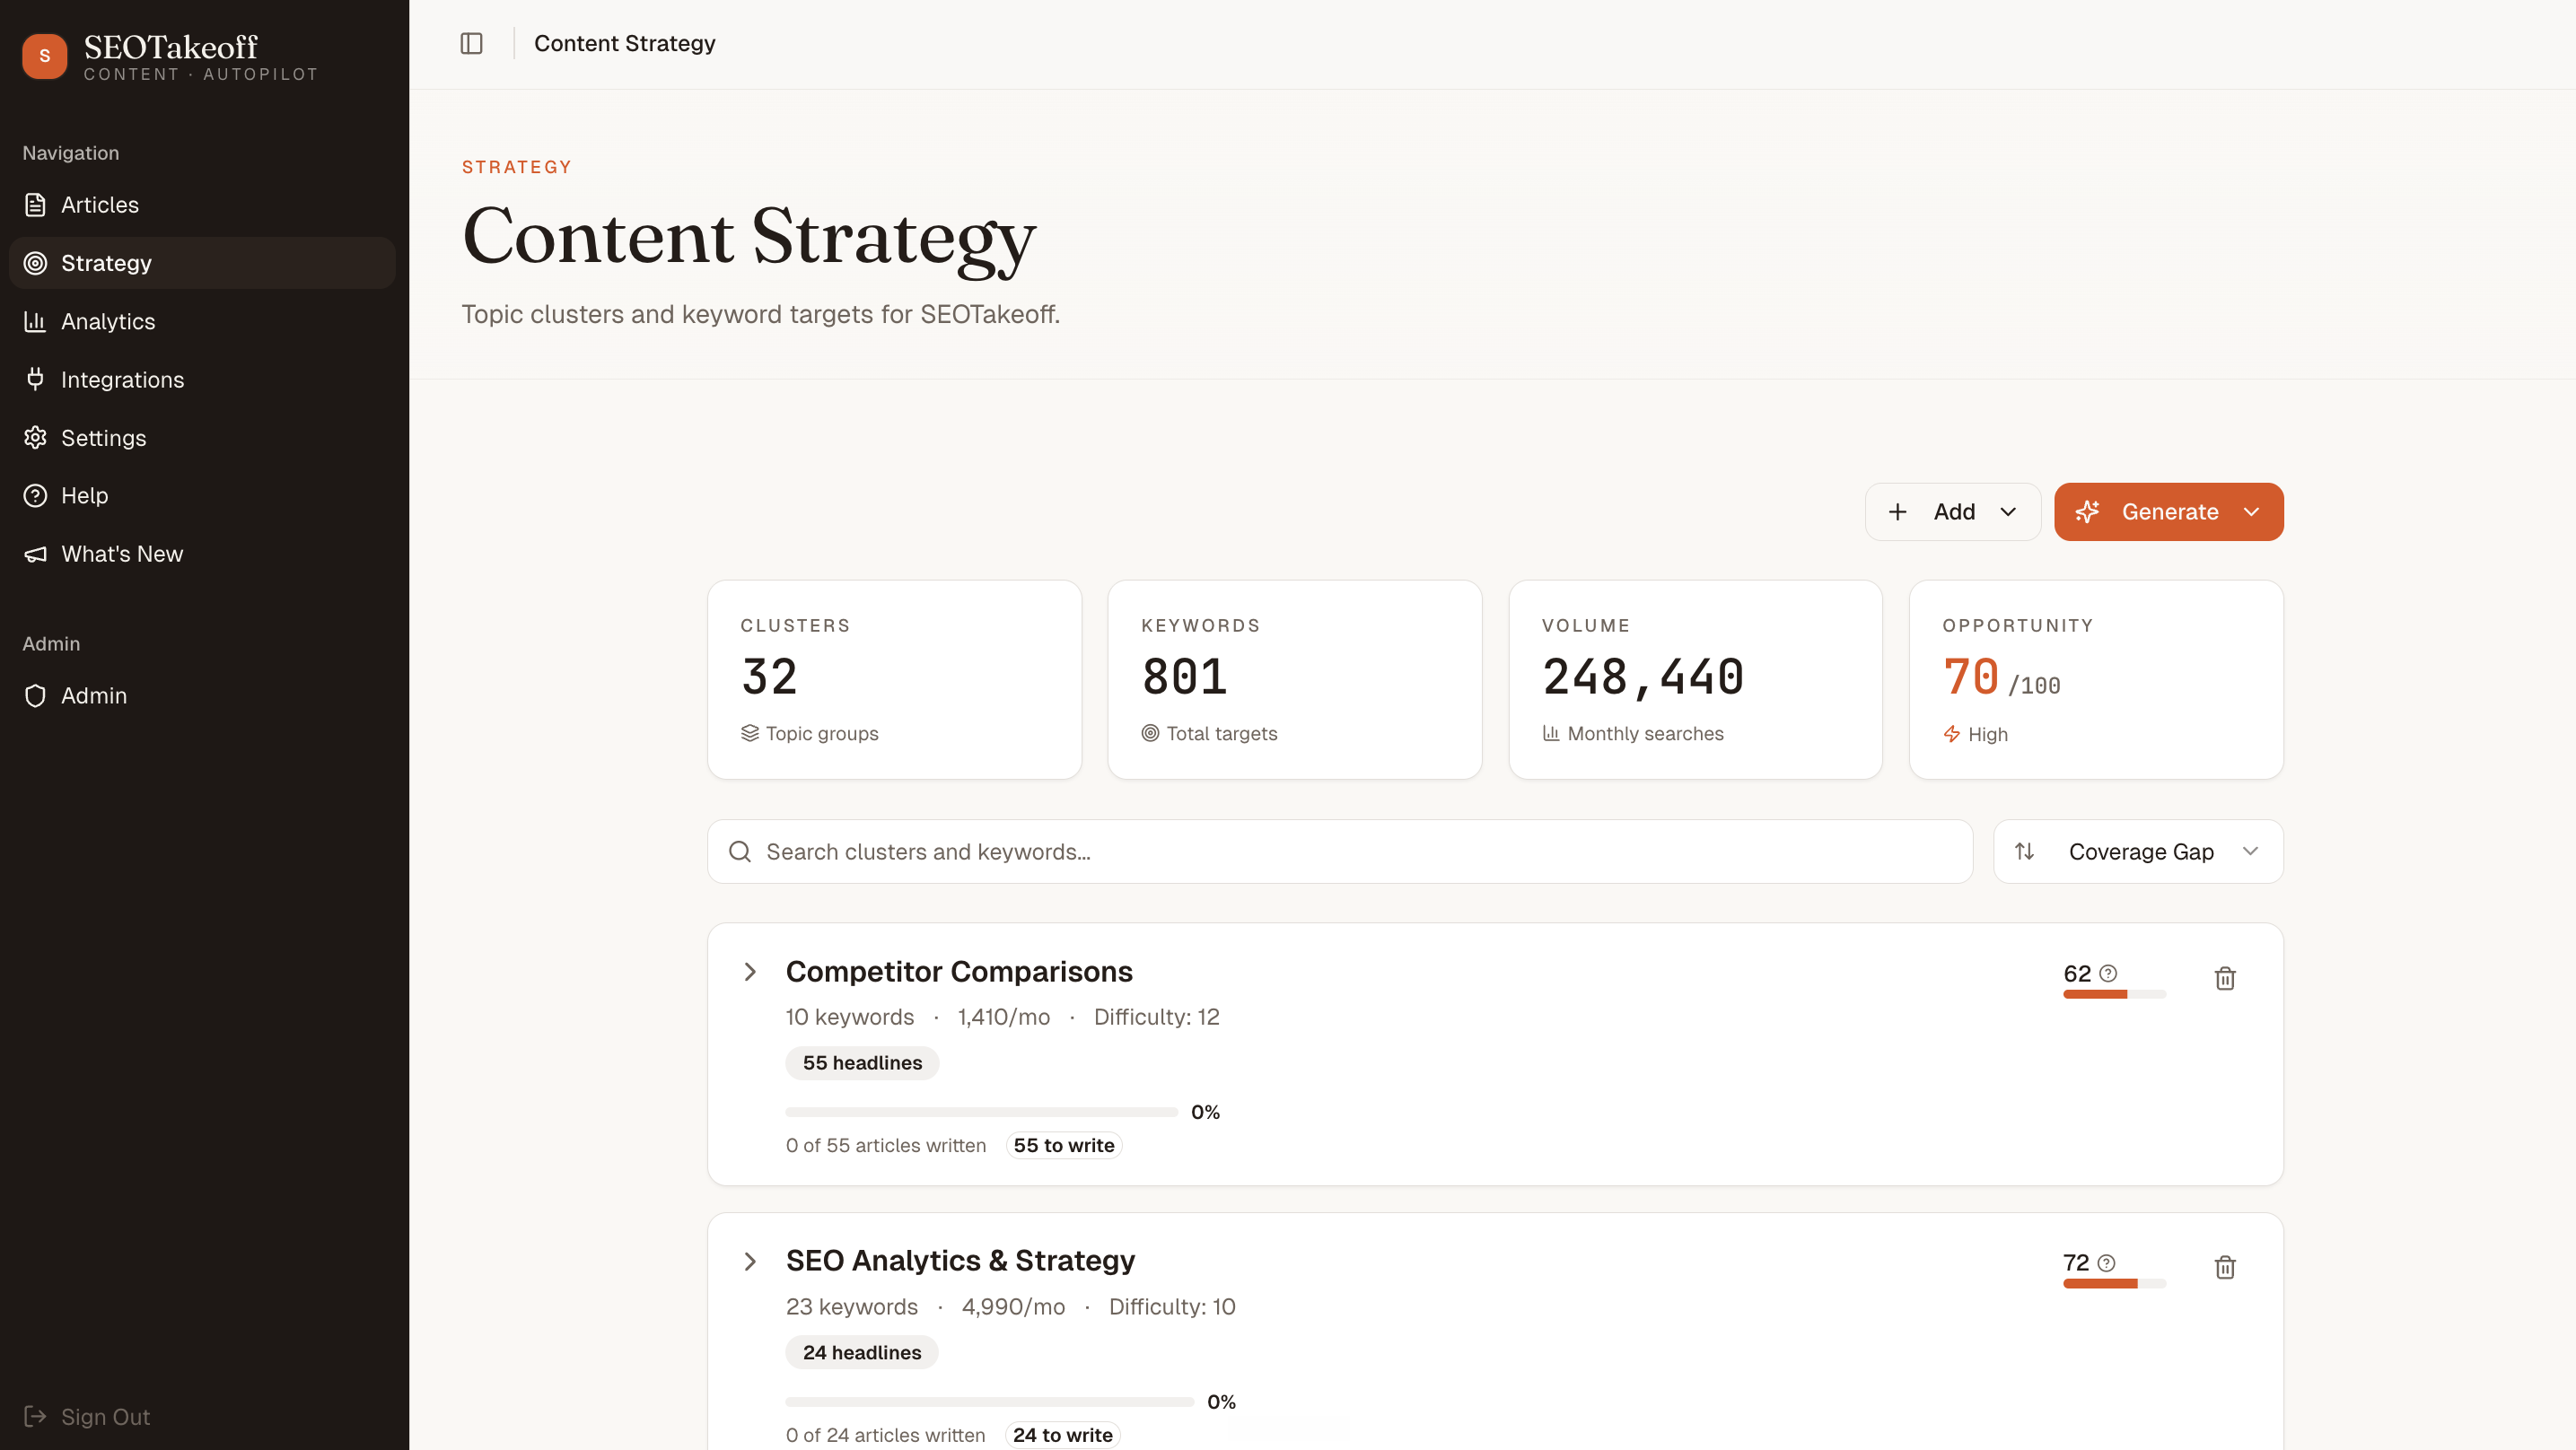Viewport: 2576px width, 1450px height.
Task: Delete the SEO Analytics & Strategy cluster
Action: coord(2224,1267)
